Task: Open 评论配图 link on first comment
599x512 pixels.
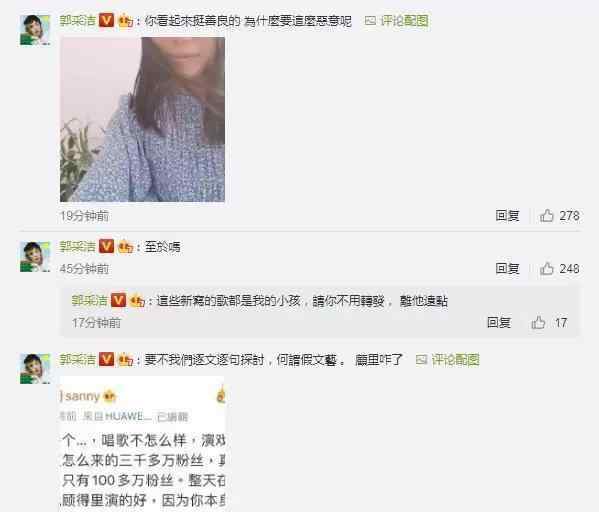Action: point(397,21)
